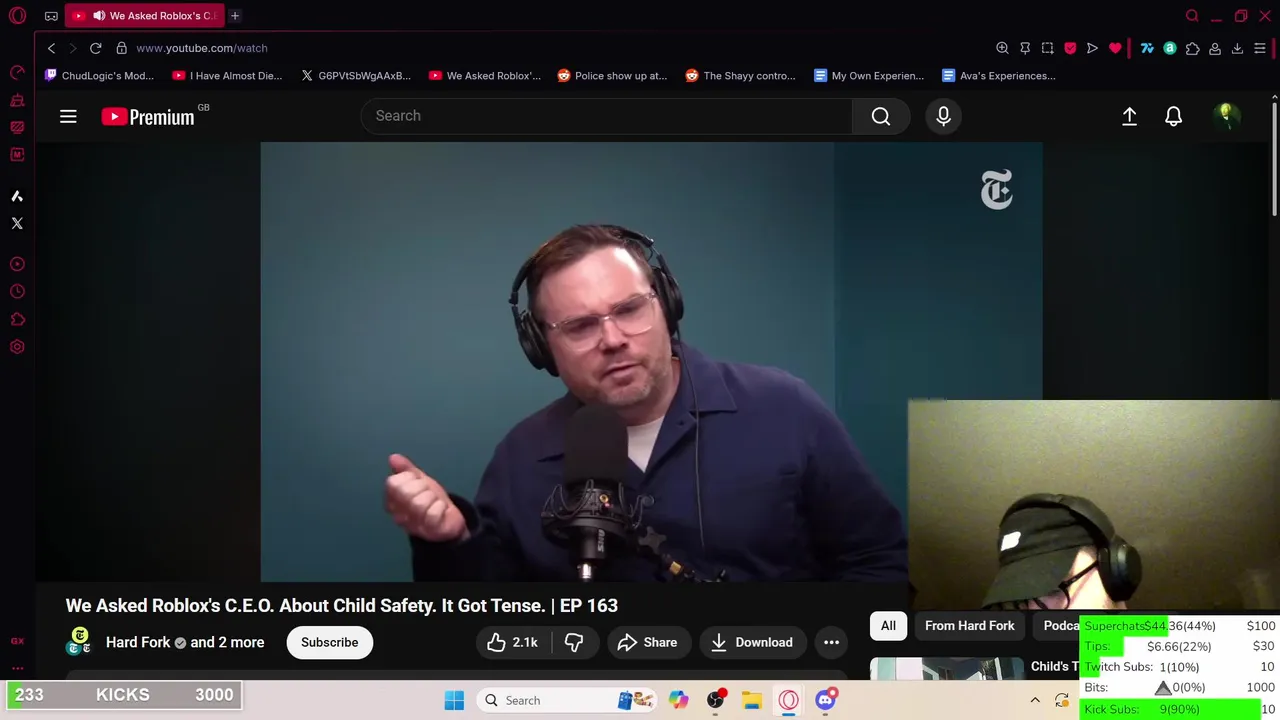Select 'From Hard Fork' filter chip
This screenshot has width=1280, height=720.
point(970,626)
